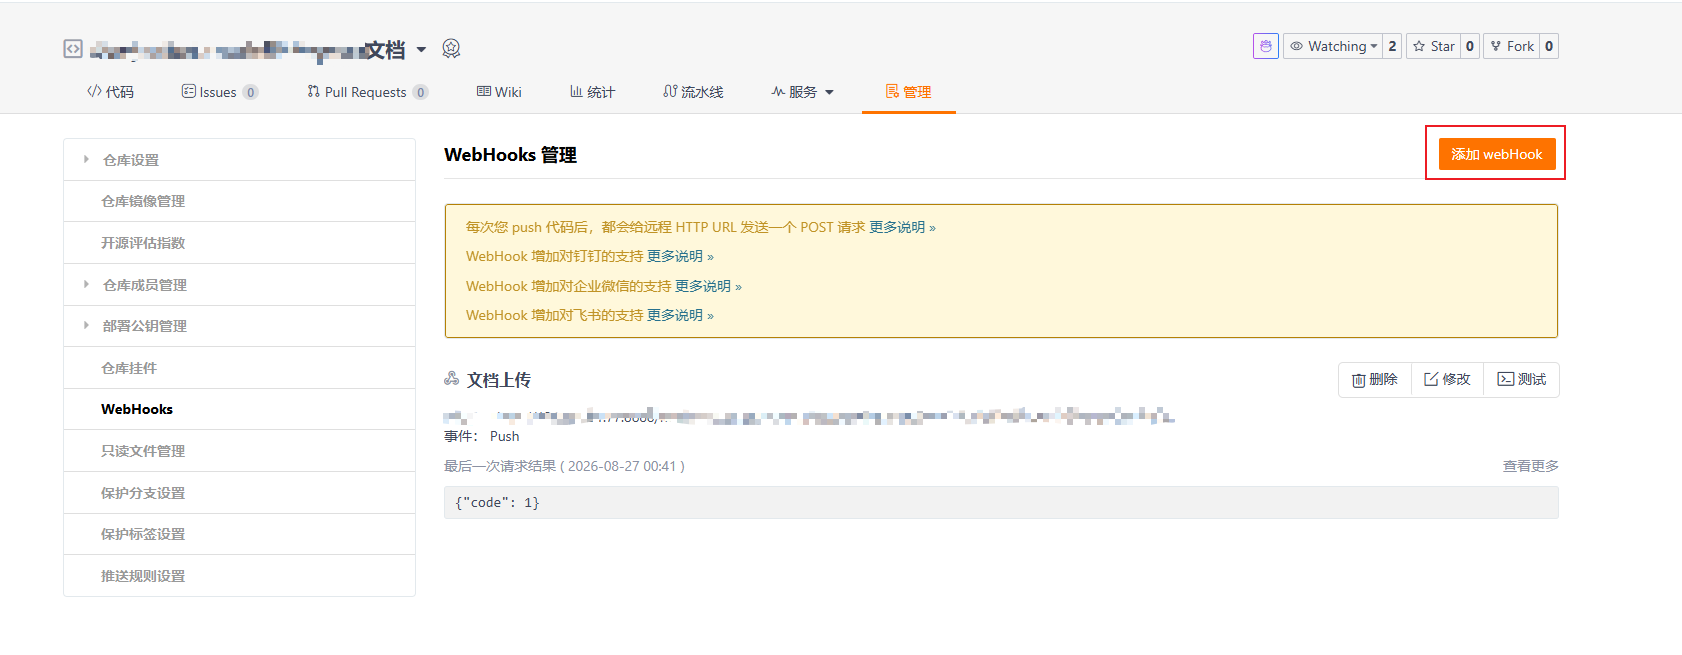1682x655 pixels.
Task: Open 开源评估指数 in sidebar
Action: [x=239, y=243]
